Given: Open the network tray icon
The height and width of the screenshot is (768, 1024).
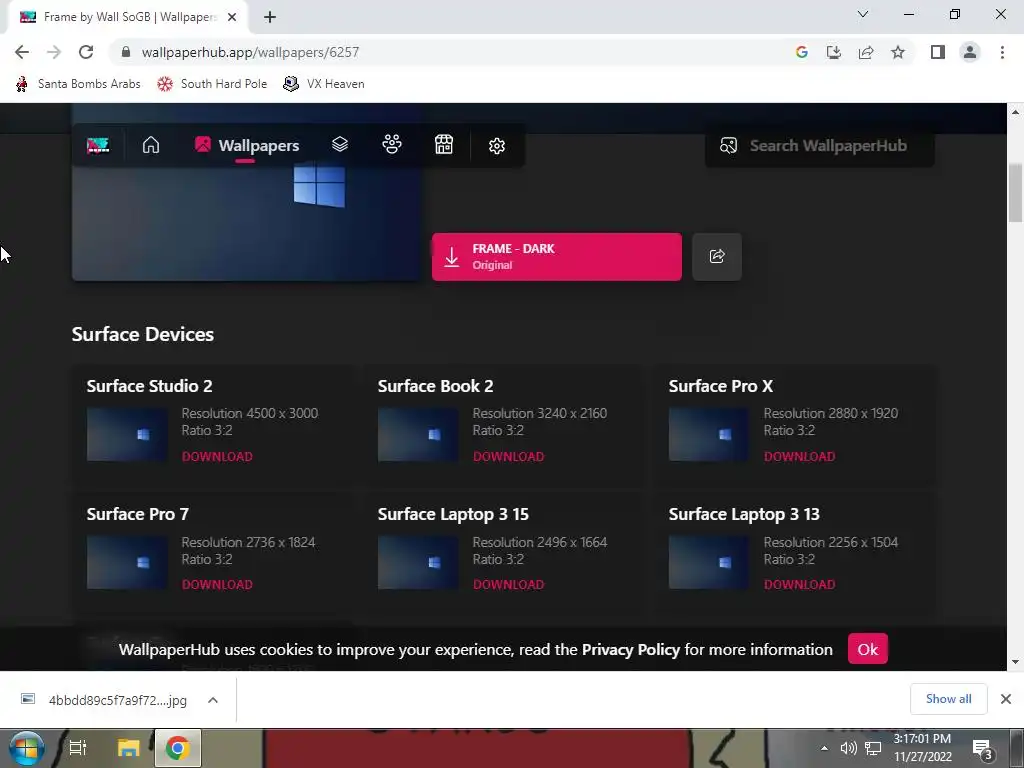Looking at the screenshot, I should [x=873, y=748].
